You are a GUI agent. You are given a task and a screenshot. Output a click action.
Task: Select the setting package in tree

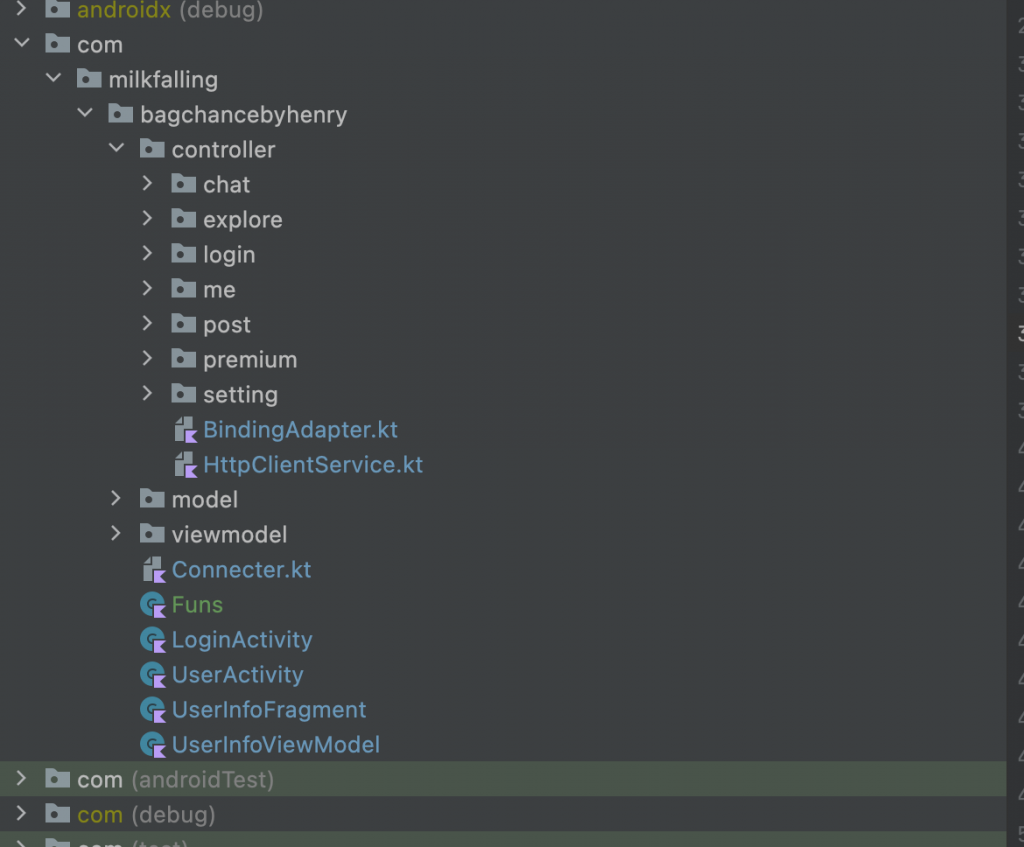coord(240,394)
